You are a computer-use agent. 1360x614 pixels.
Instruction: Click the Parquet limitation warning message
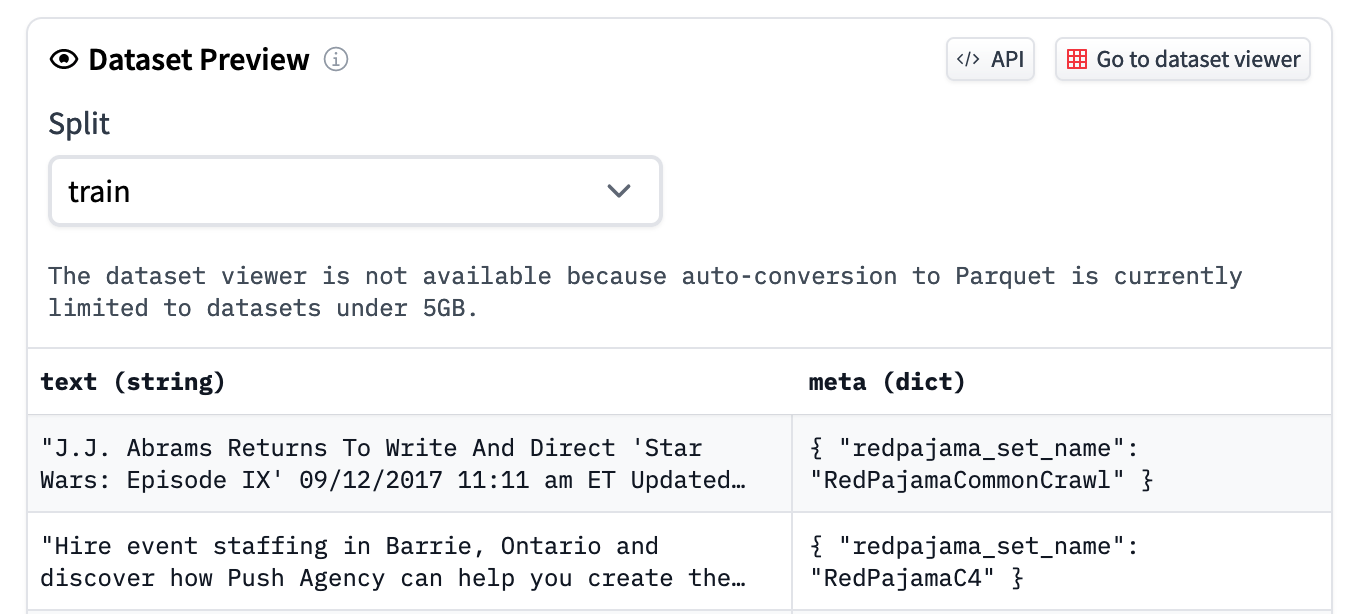pyautogui.click(x=645, y=291)
